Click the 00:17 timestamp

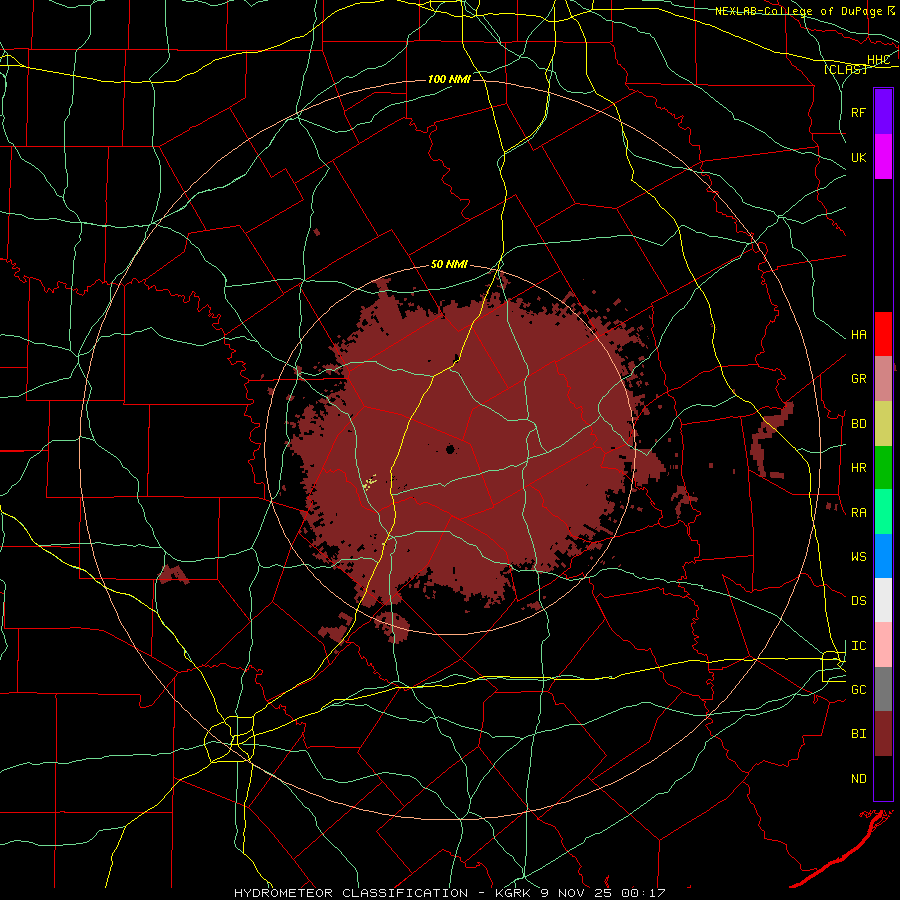[x=644, y=893]
